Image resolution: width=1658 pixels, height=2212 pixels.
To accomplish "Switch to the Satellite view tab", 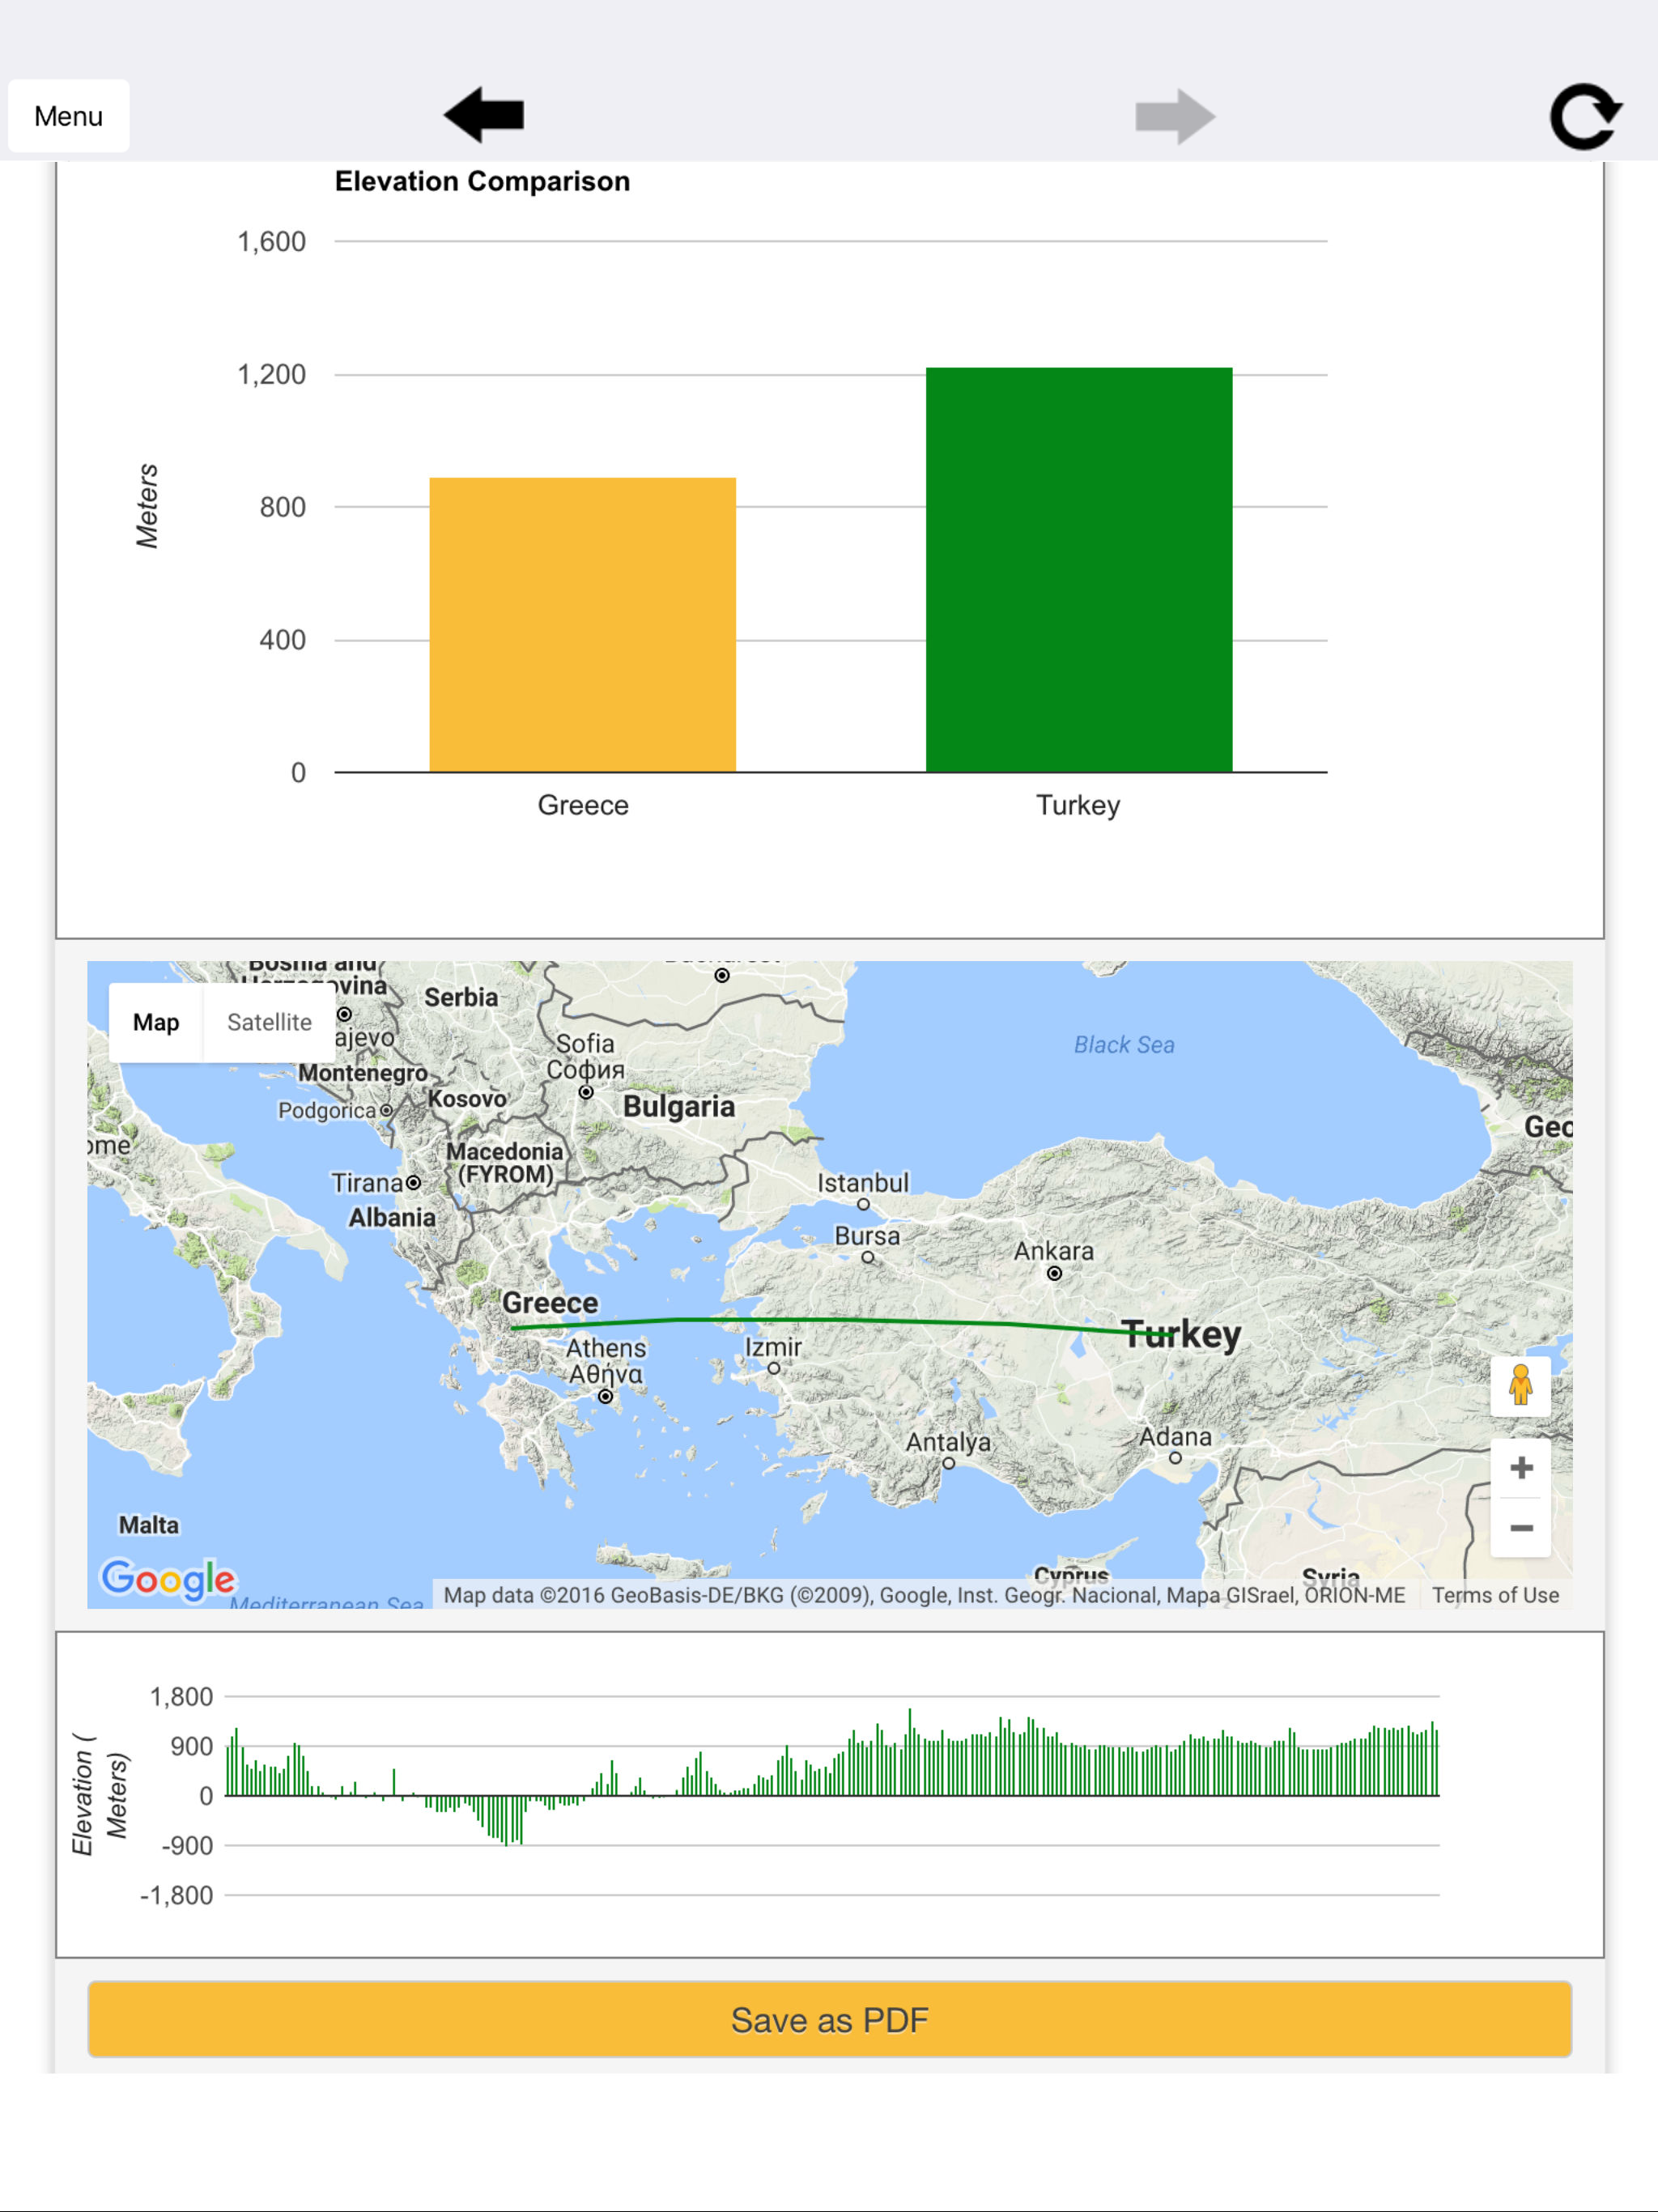I will click(x=269, y=1022).
